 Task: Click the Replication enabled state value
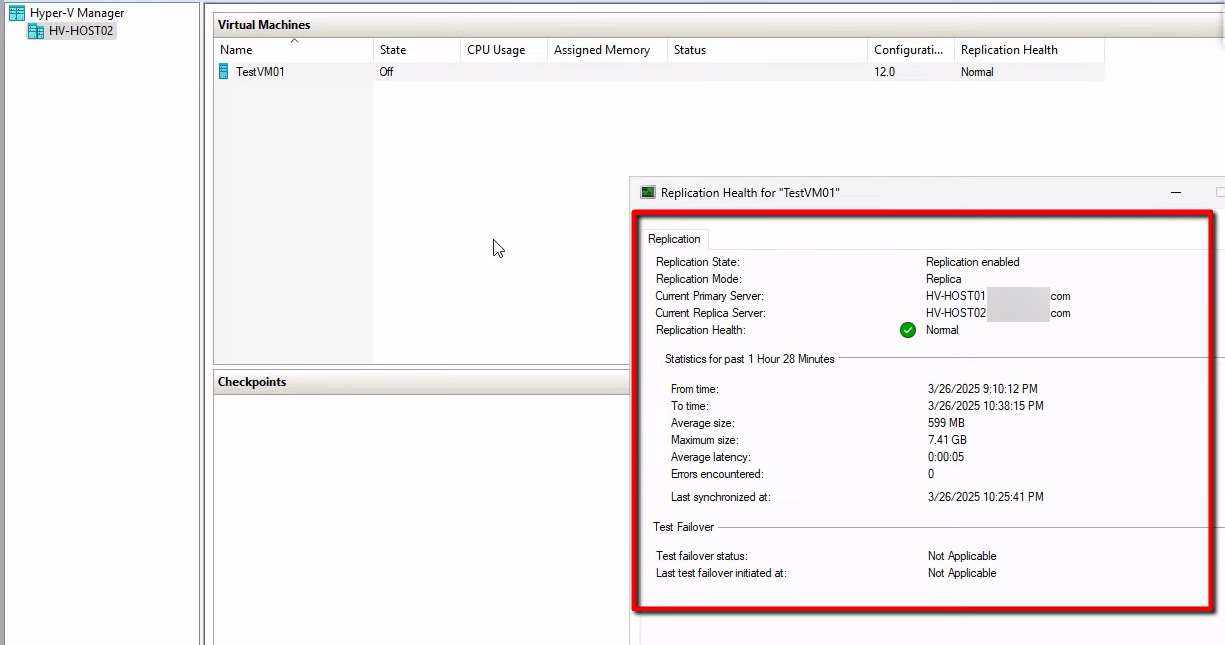(973, 262)
